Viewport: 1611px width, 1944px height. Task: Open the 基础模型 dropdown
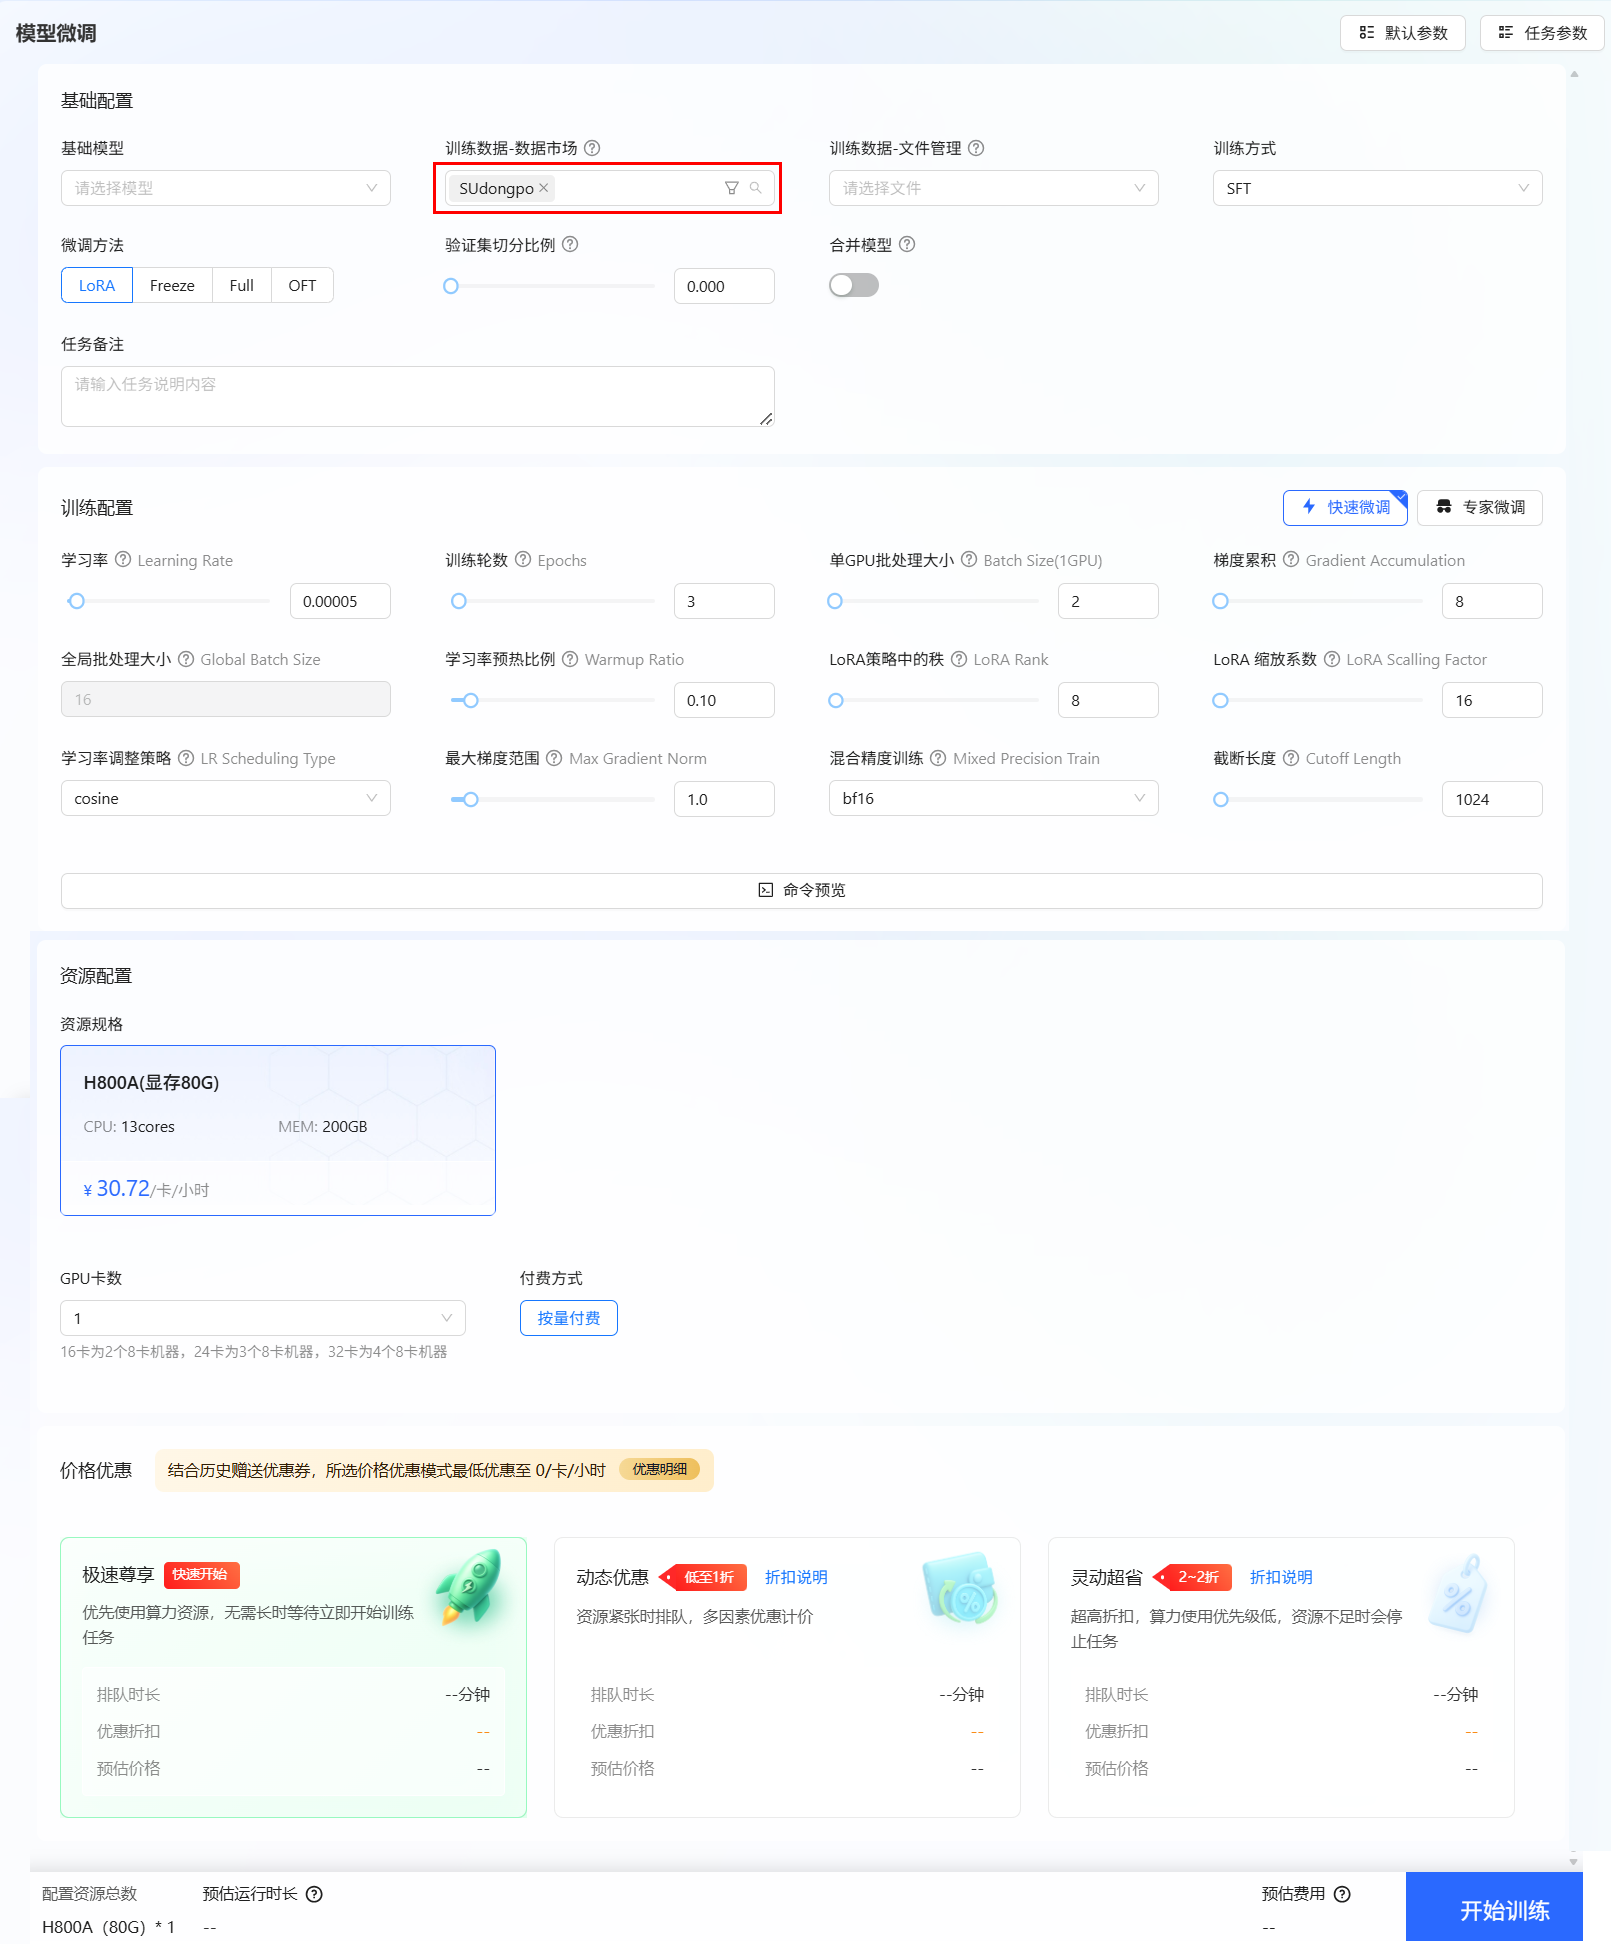coord(225,188)
